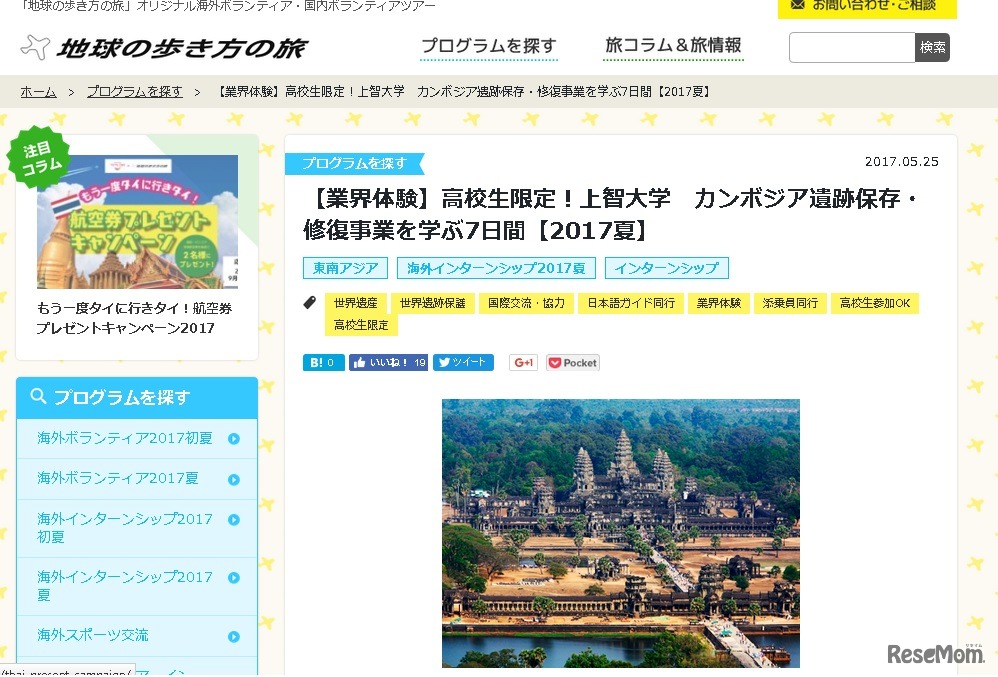Expand 海外スポーツ交流 via its arrow

click(236, 635)
